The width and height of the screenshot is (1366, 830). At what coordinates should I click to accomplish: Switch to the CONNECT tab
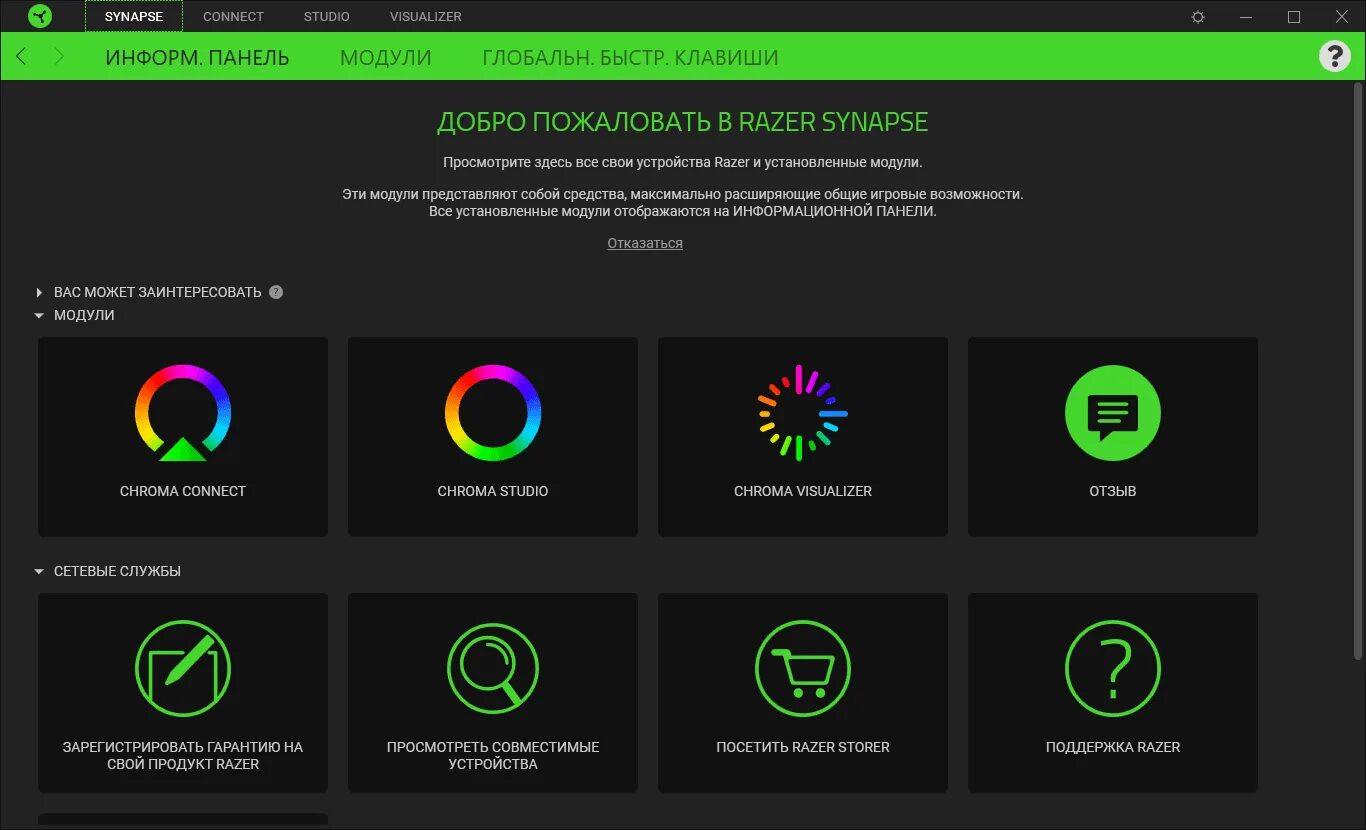[x=233, y=17]
